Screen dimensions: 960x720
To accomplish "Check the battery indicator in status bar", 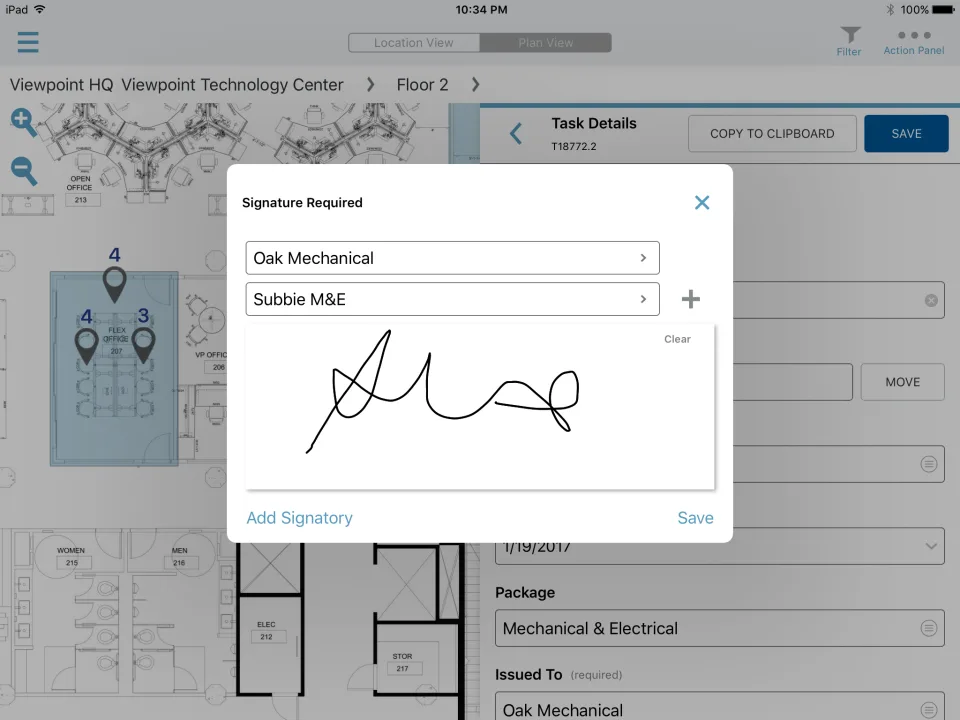I will tap(943, 9).
